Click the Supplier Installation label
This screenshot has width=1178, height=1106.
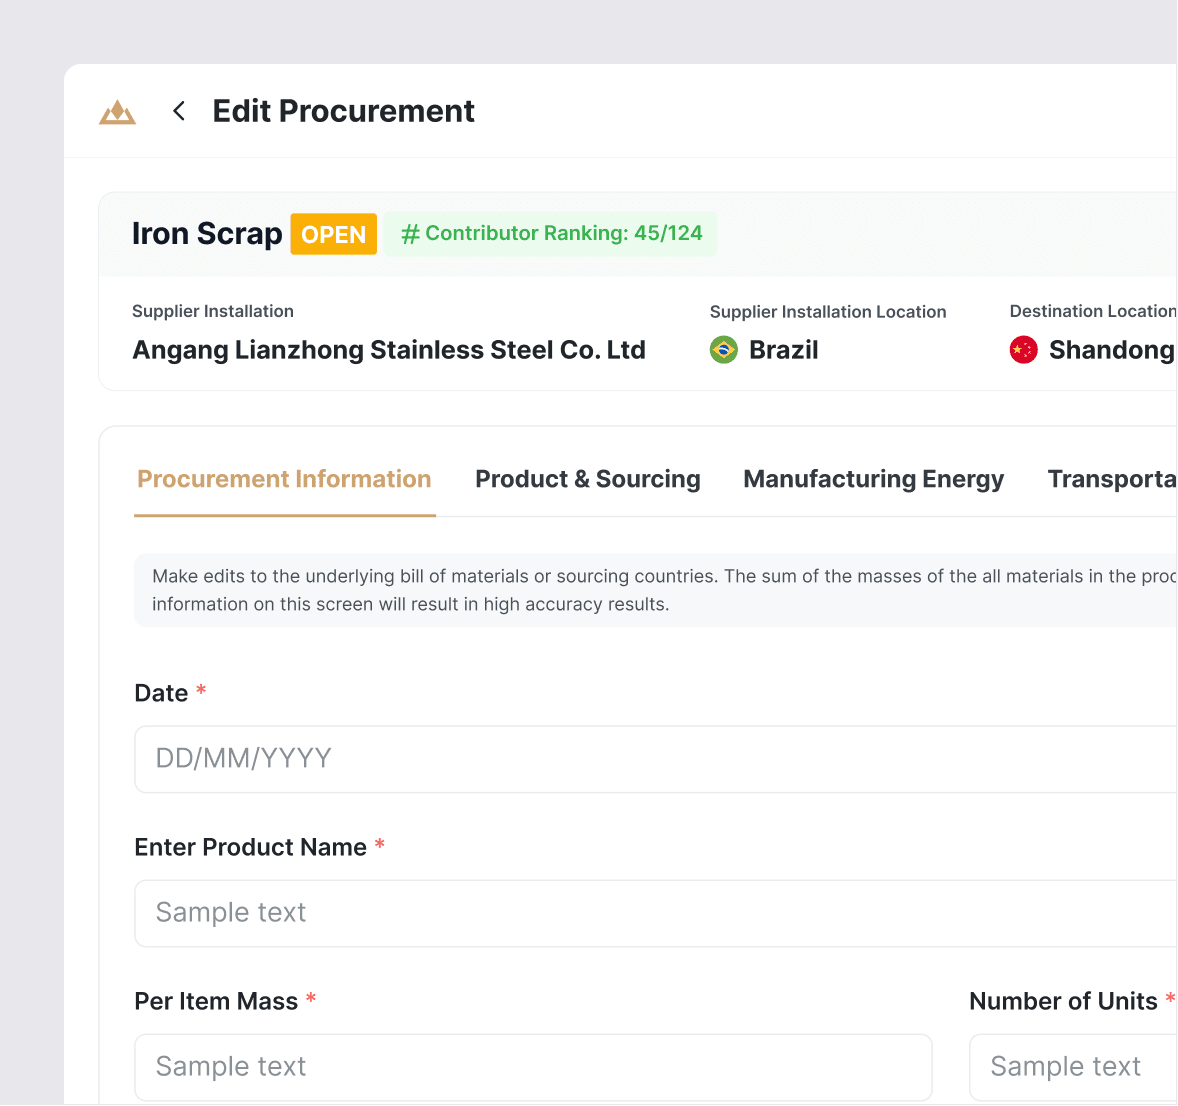click(x=213, y=311)
